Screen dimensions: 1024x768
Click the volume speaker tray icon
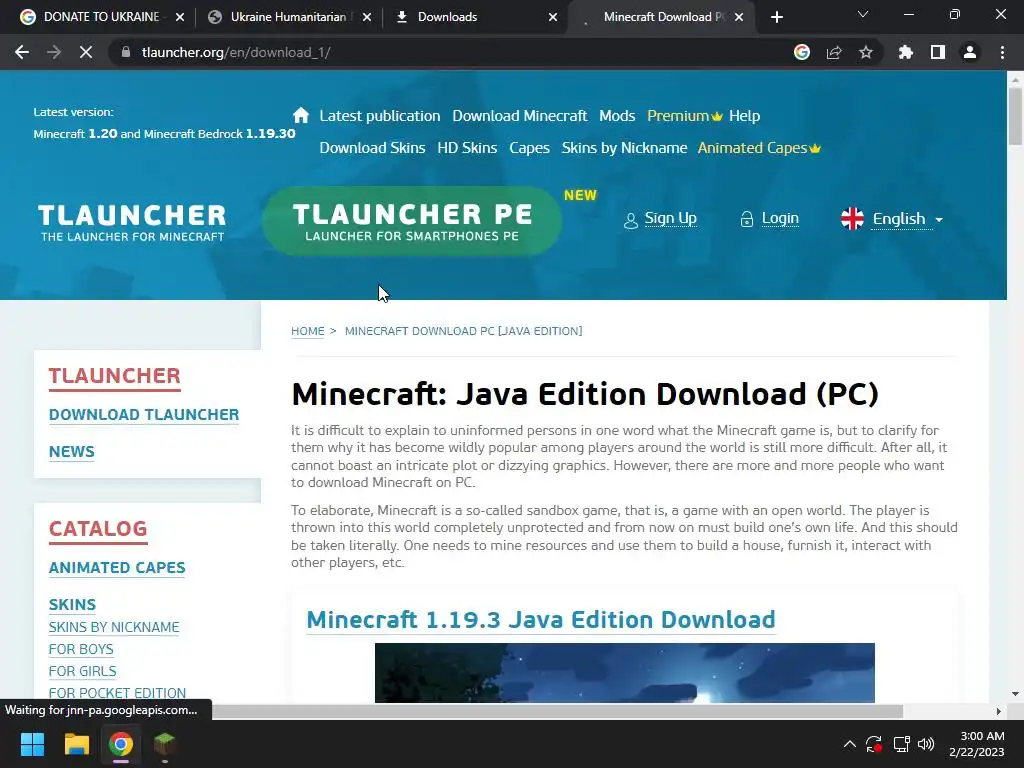point(926,744)
